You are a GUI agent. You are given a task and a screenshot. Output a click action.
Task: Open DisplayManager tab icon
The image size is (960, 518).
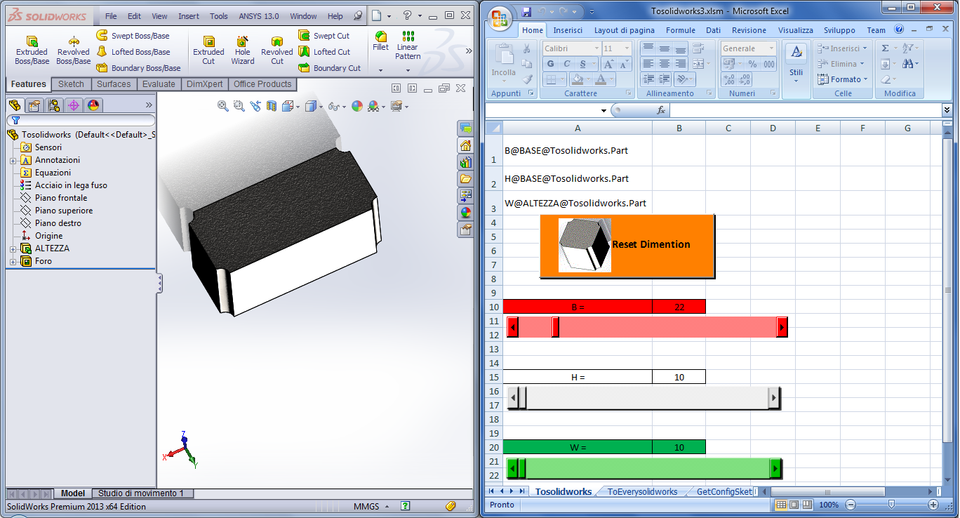[93, 105]
